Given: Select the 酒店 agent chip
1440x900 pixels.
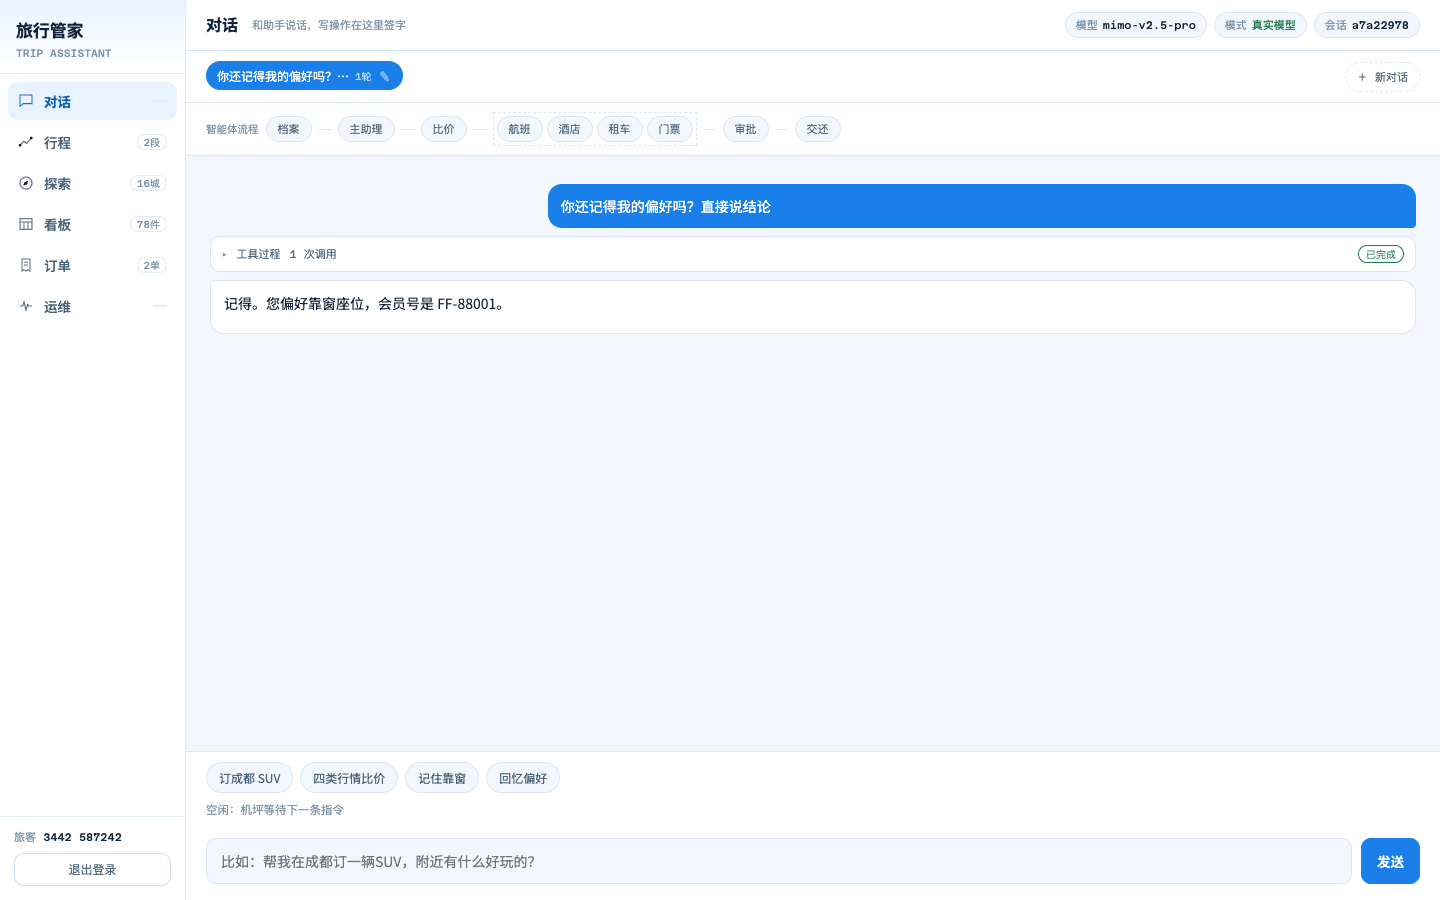Looking at the screenshot, I should pyautogui.click(x=570, y=129).
